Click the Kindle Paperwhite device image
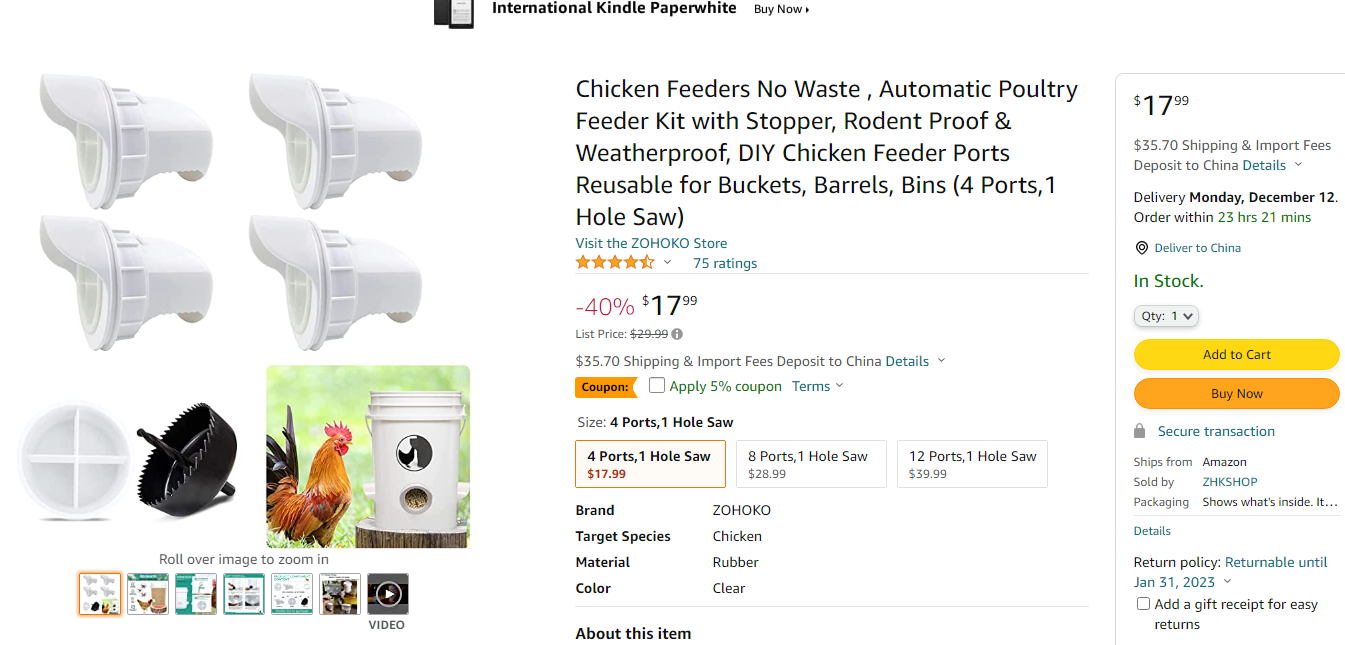Image resolution: width=1345 pixels, height=645 pixels. [x=453, y=12]
